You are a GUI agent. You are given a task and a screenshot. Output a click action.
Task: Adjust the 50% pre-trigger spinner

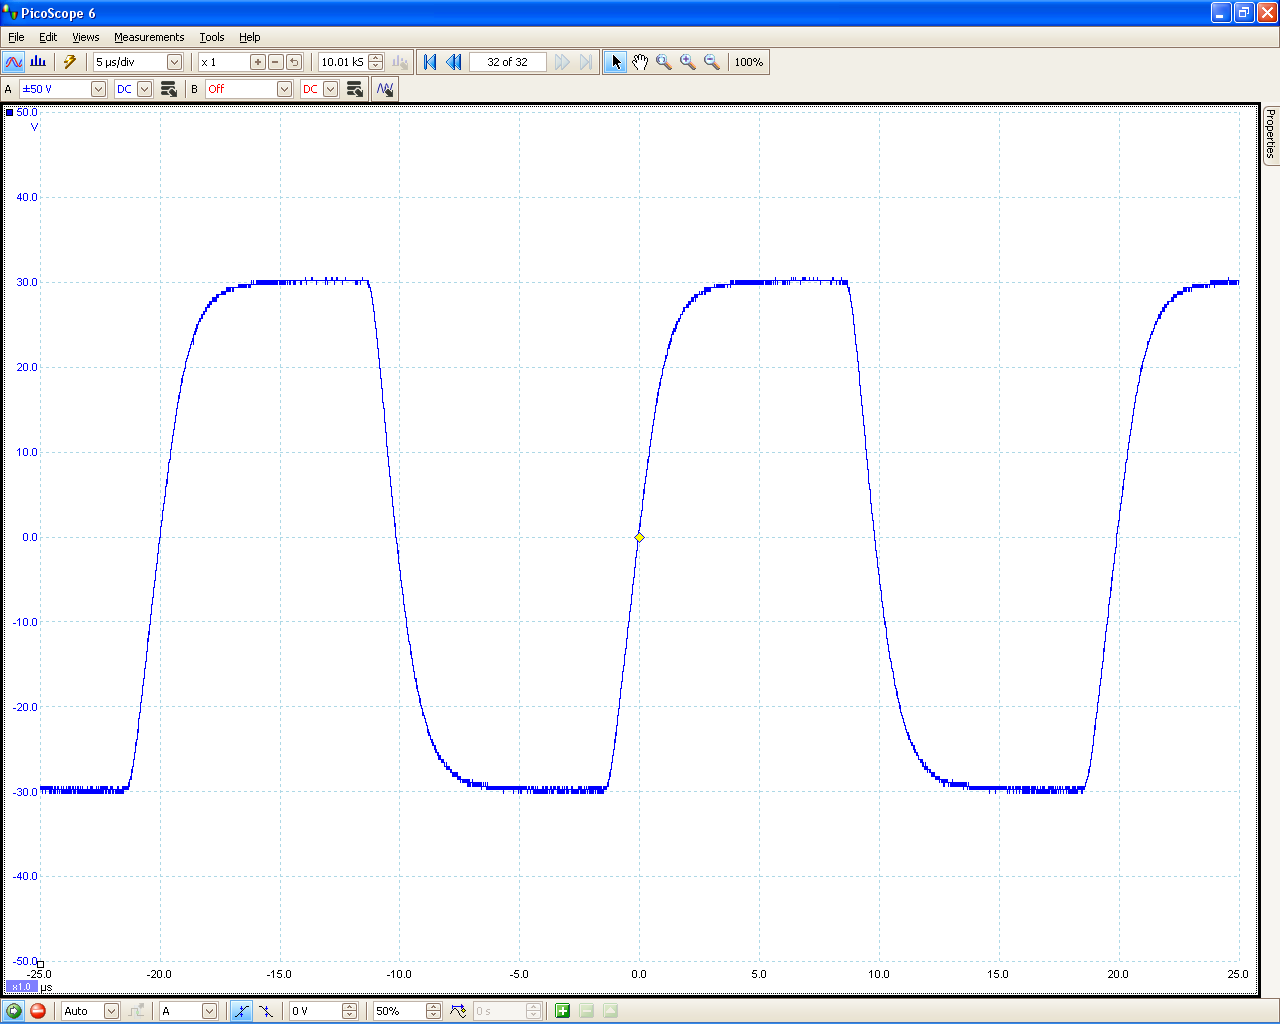click(x=433, y=1011)
